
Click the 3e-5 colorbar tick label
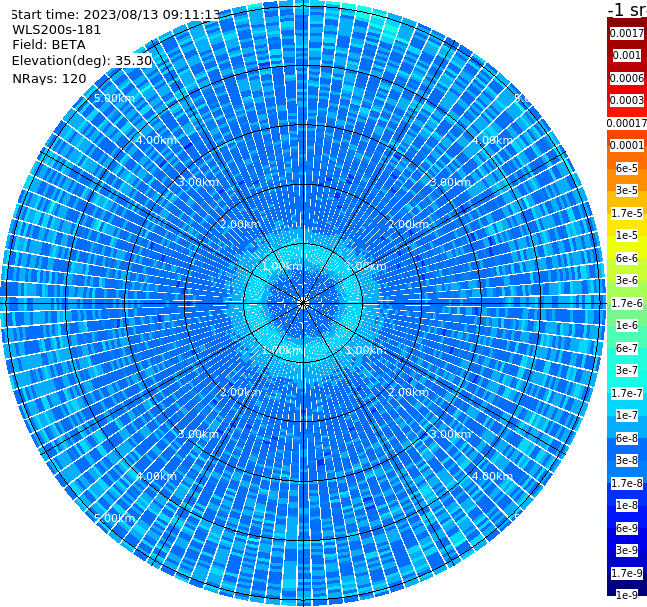point(627,190)
